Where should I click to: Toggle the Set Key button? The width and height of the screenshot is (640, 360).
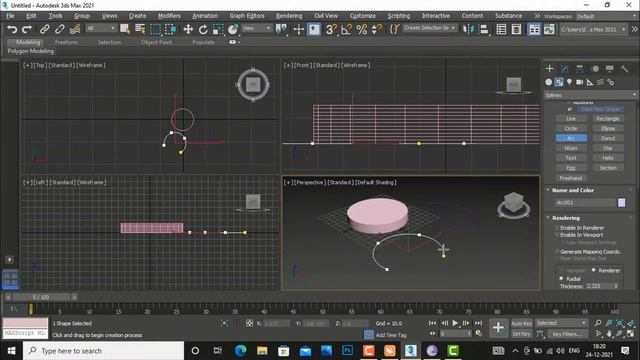tap(521, 333)
